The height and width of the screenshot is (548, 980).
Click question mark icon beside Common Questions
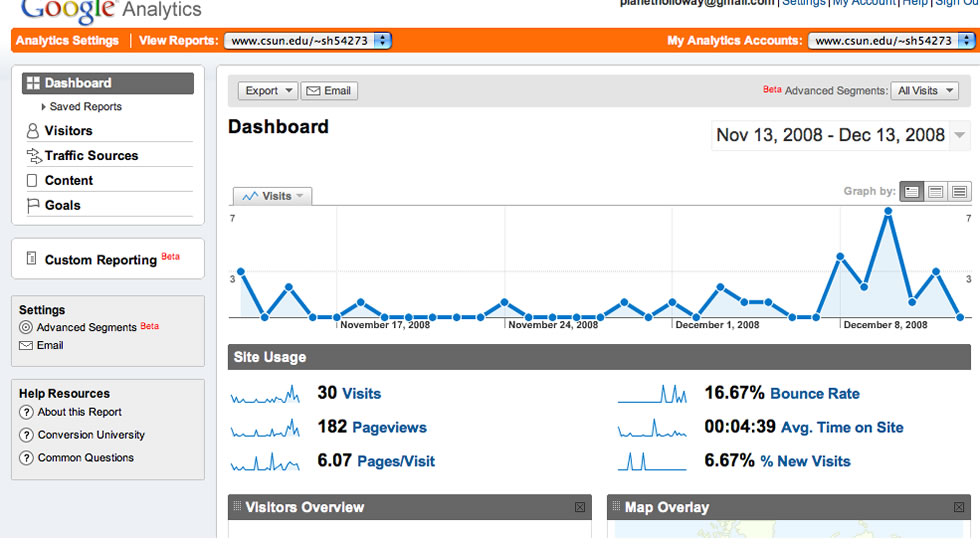pyautogui.click(x=26, y=458)
